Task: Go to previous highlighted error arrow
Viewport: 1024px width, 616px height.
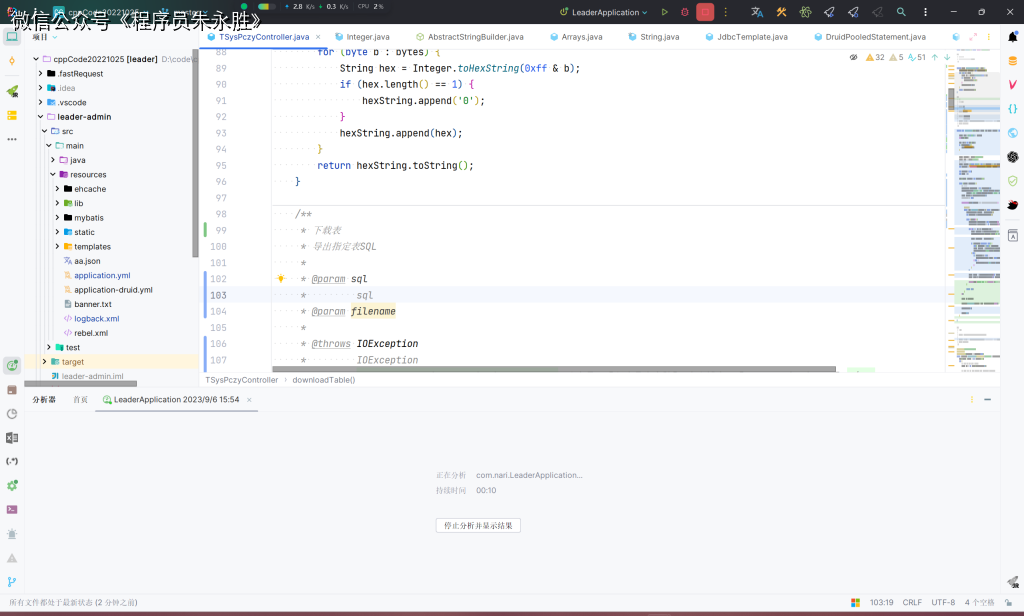Action: click(x=935, y=57)
